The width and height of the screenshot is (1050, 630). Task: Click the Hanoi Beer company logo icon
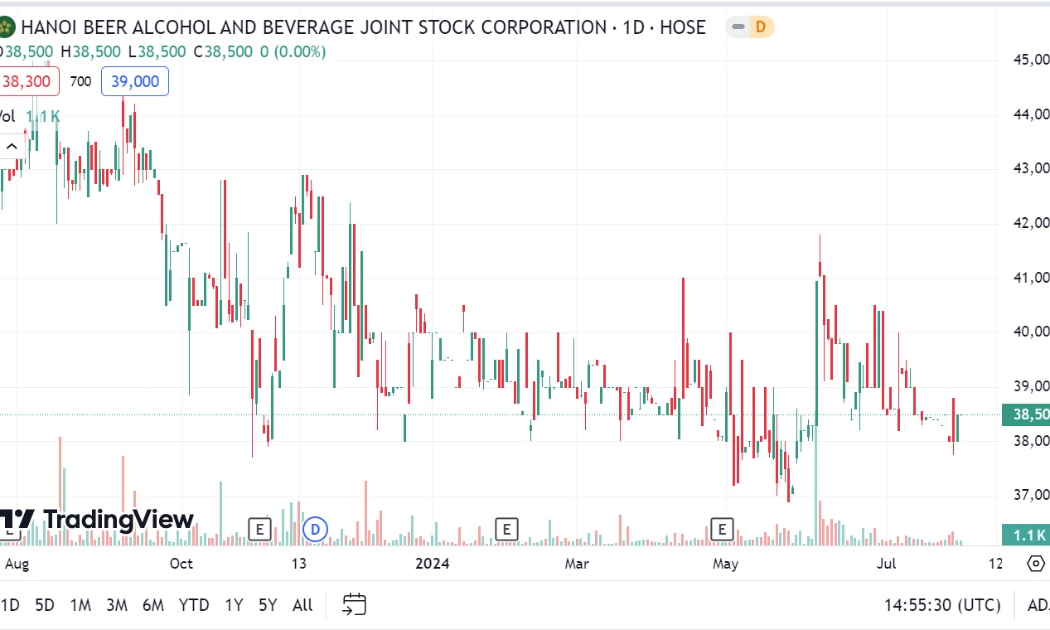tap(5, 27)
